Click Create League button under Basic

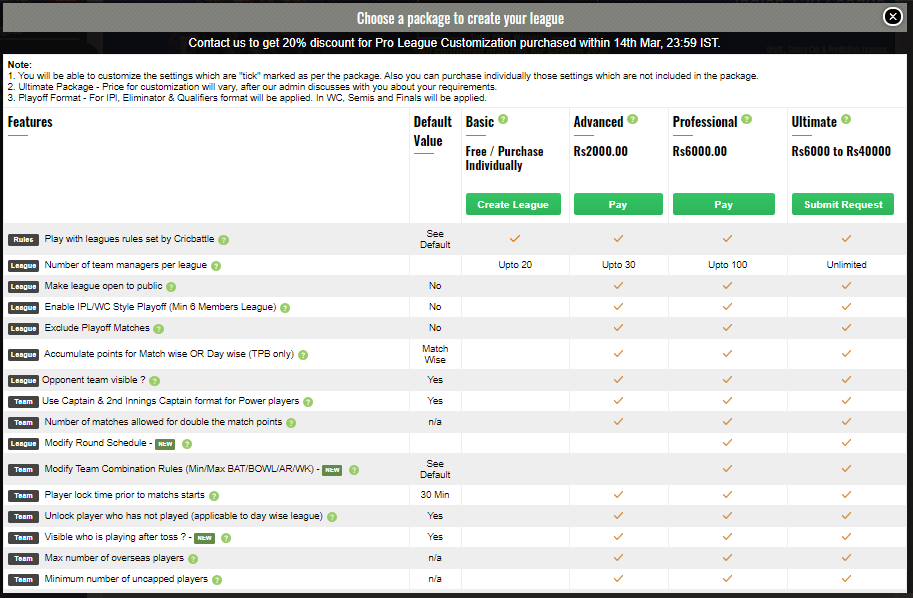pos(513,204)
